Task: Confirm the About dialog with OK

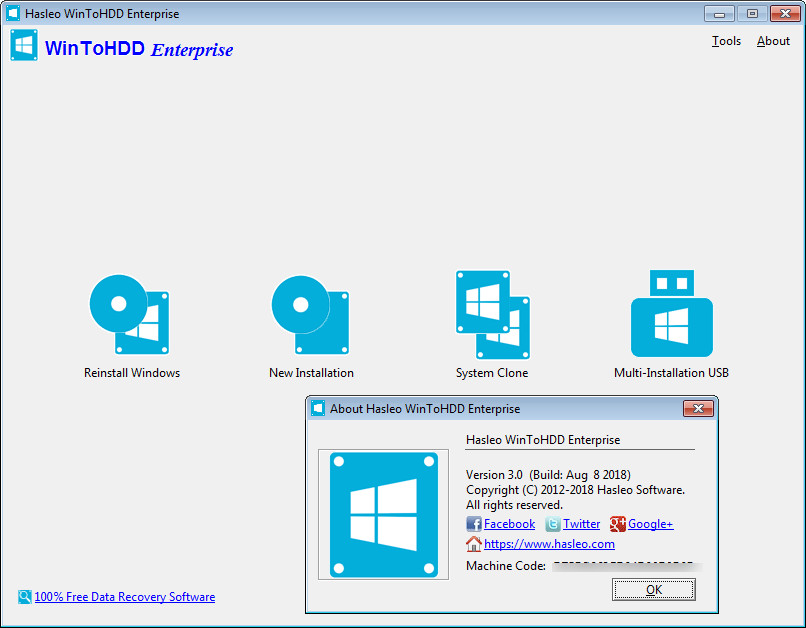Action: (653, 589)
